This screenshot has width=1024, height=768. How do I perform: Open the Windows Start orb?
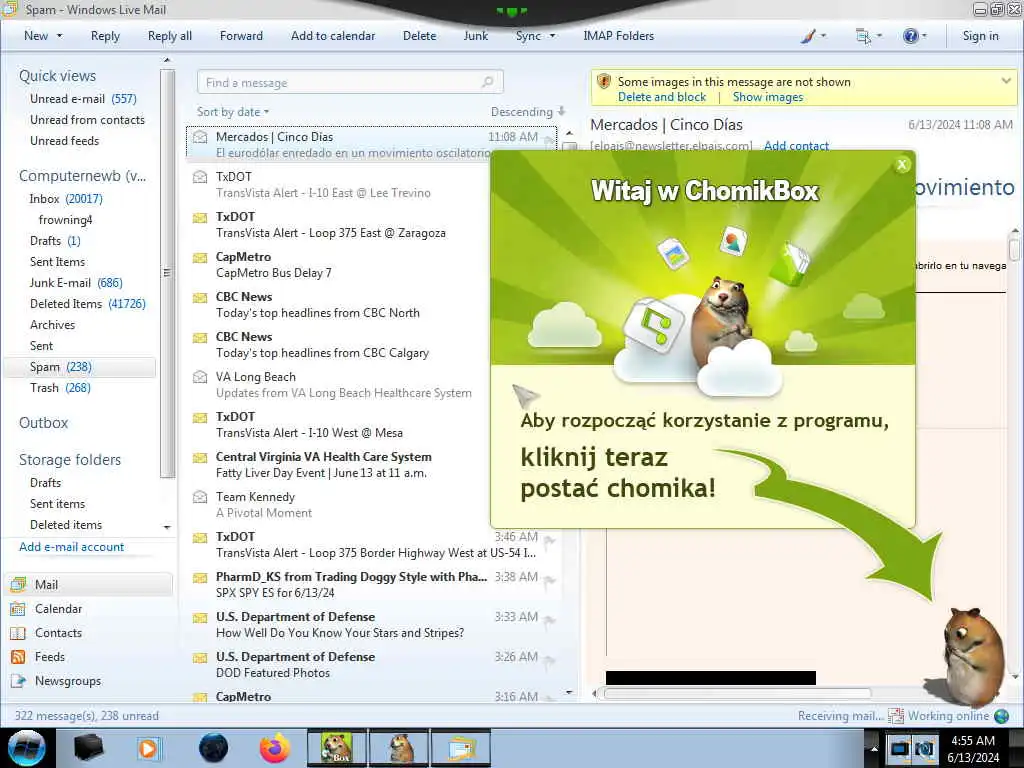26,748
